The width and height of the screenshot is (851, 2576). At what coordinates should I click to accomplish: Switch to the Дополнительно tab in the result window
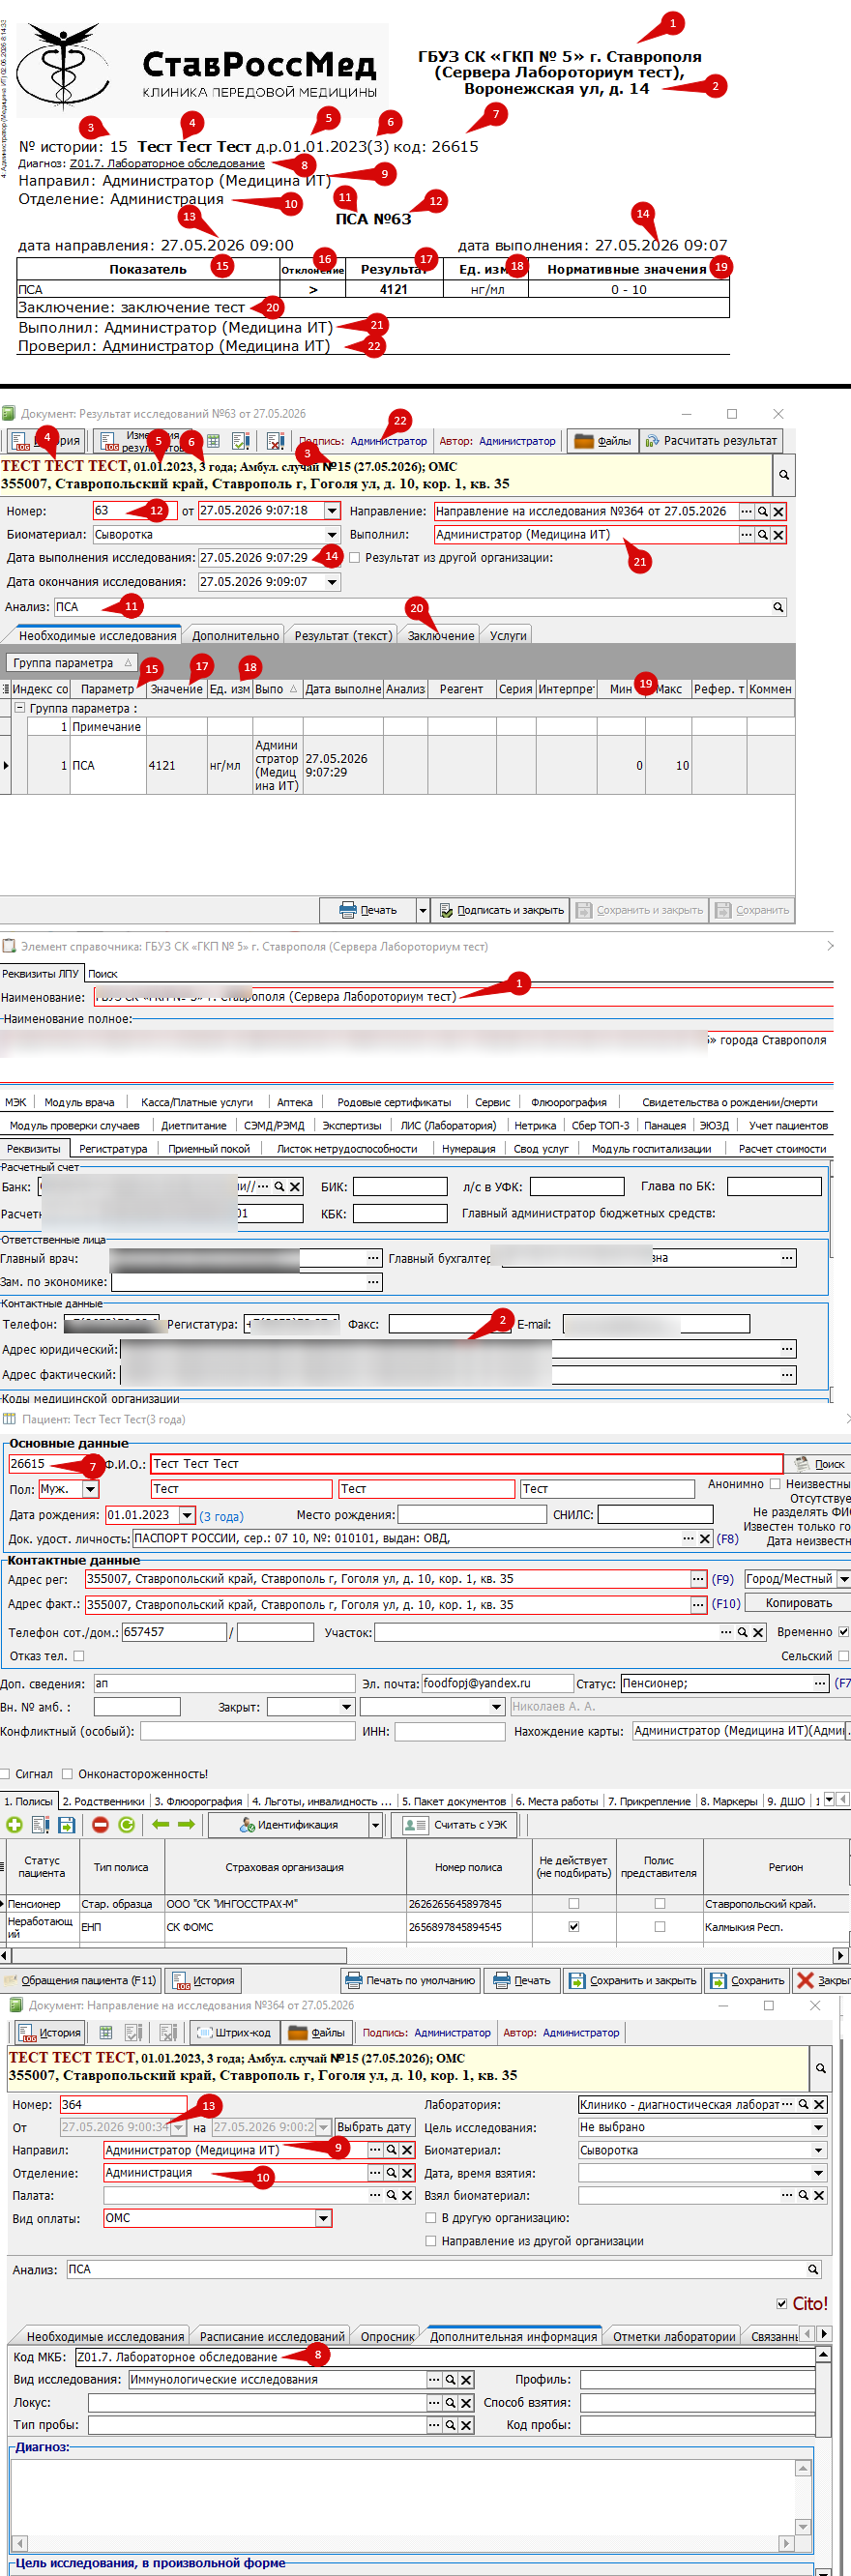(x=235, y=636)
